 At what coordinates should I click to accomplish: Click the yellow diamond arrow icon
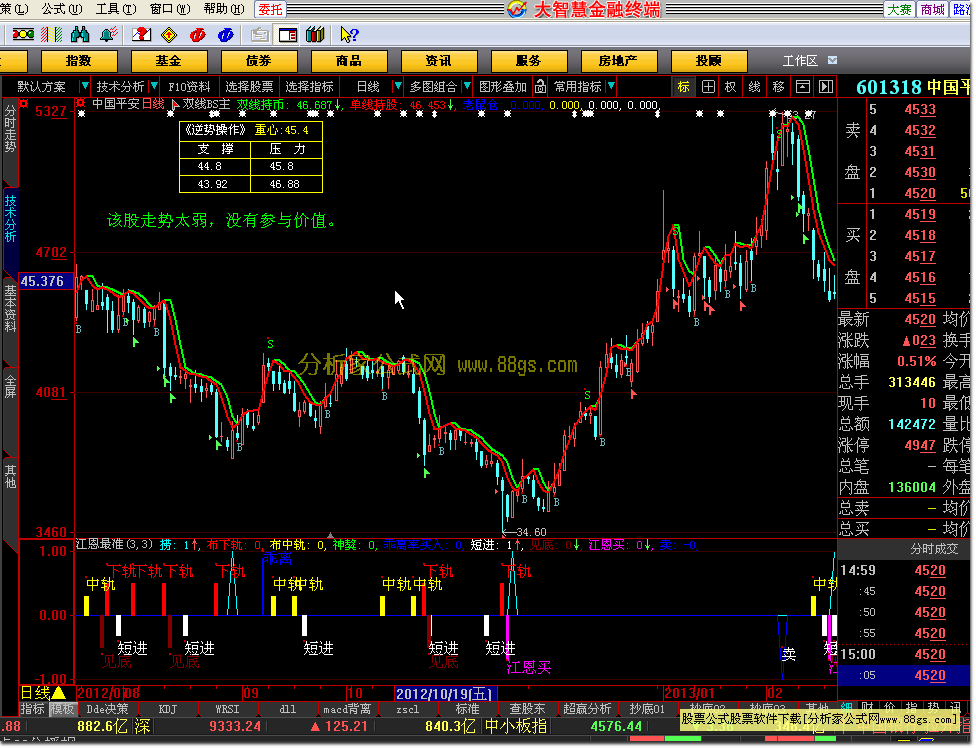pyautogui.click(x=169, y=35)
